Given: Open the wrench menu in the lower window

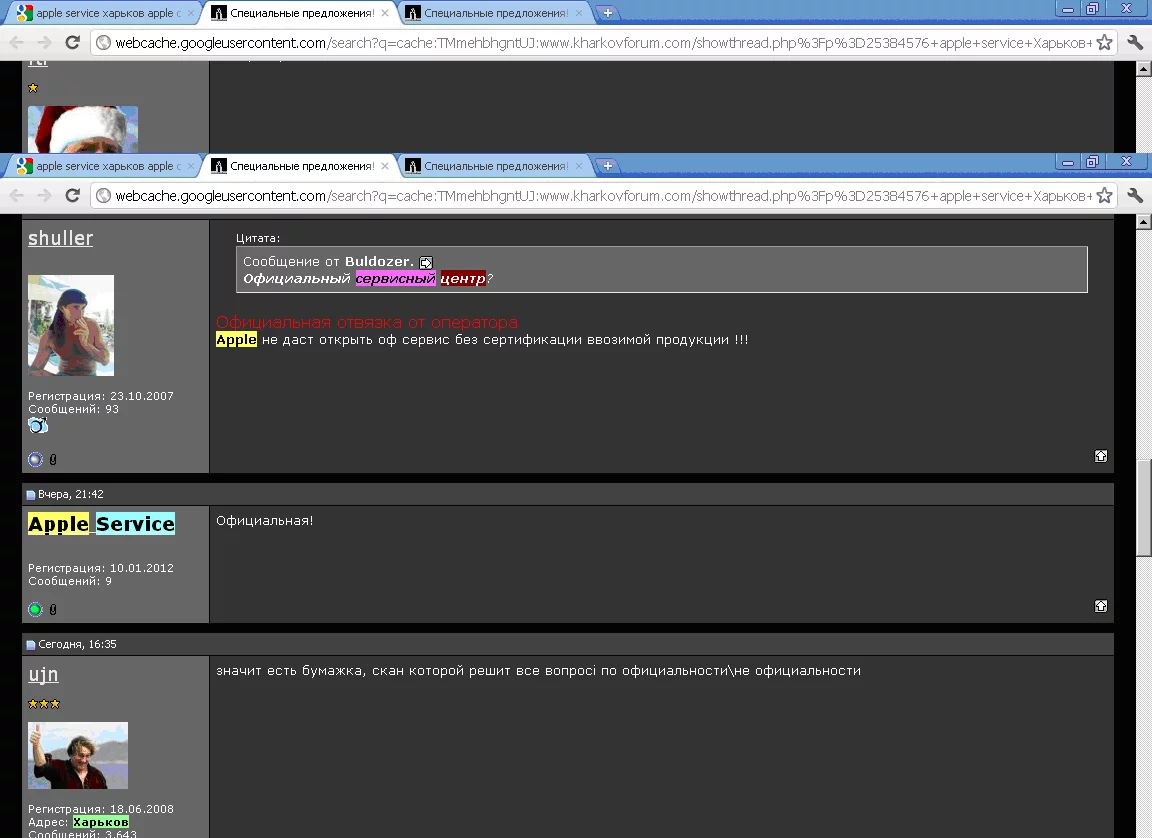Looking at the screenshot, I should pos(1134,195).
